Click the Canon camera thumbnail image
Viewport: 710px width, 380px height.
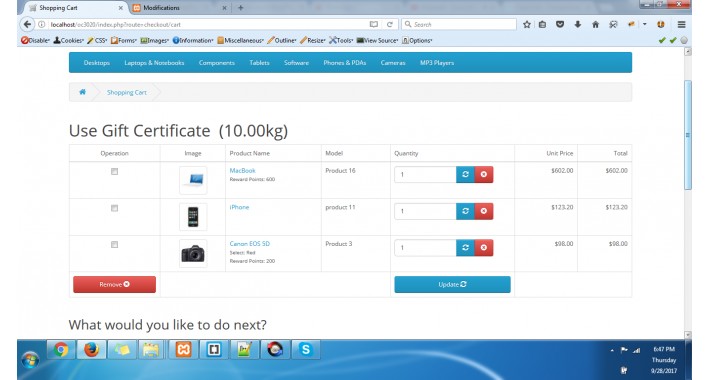click(x=193, y=254)
